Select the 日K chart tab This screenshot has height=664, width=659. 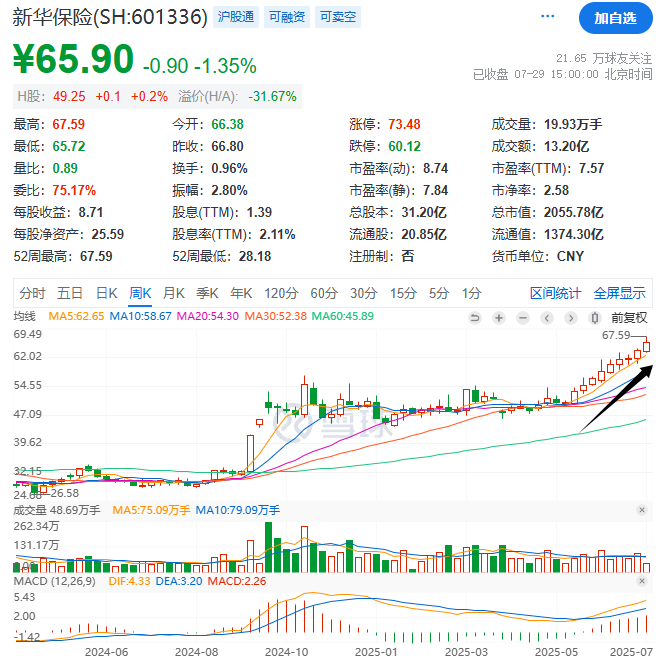coord(106,293)
